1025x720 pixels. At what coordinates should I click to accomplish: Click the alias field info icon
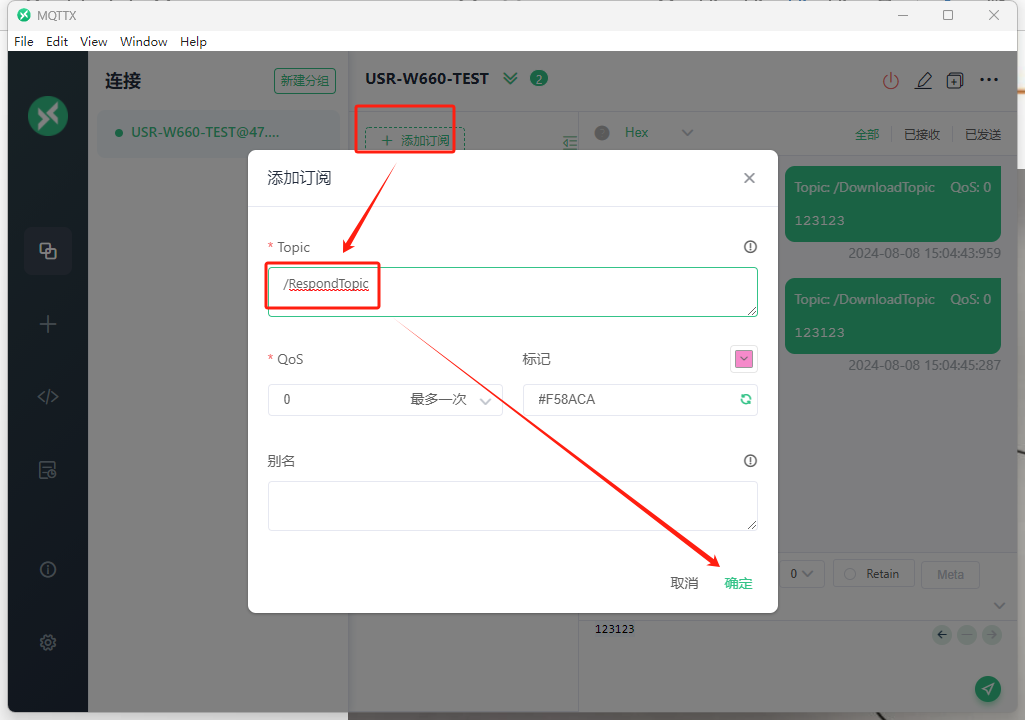(750, 461)
